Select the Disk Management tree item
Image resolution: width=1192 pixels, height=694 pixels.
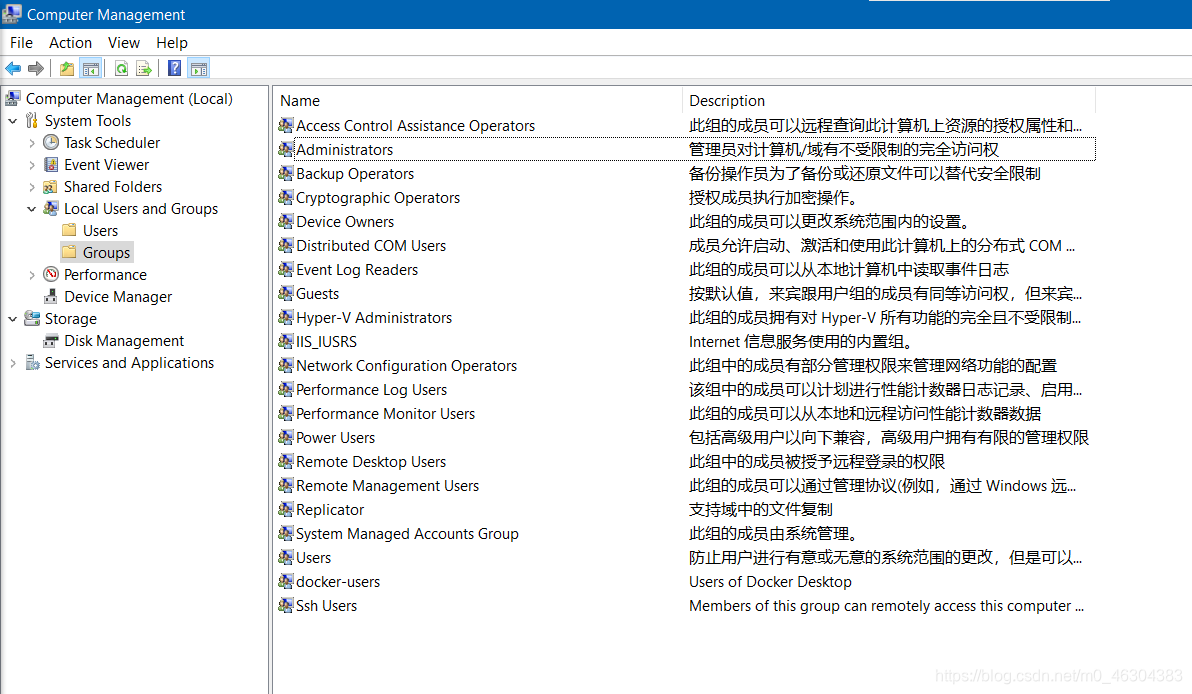tap(124, 341)
